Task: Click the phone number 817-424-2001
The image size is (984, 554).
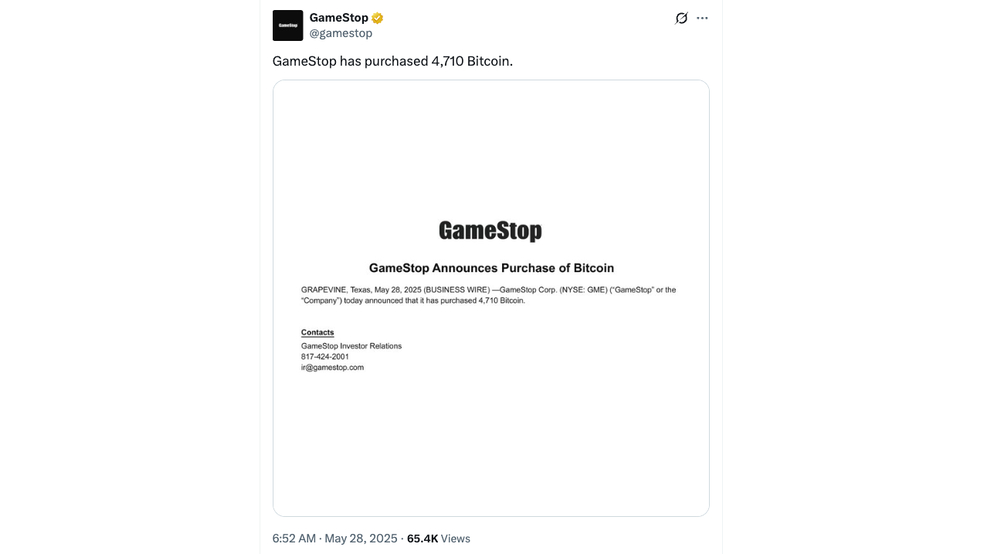Action: point(325,356)
